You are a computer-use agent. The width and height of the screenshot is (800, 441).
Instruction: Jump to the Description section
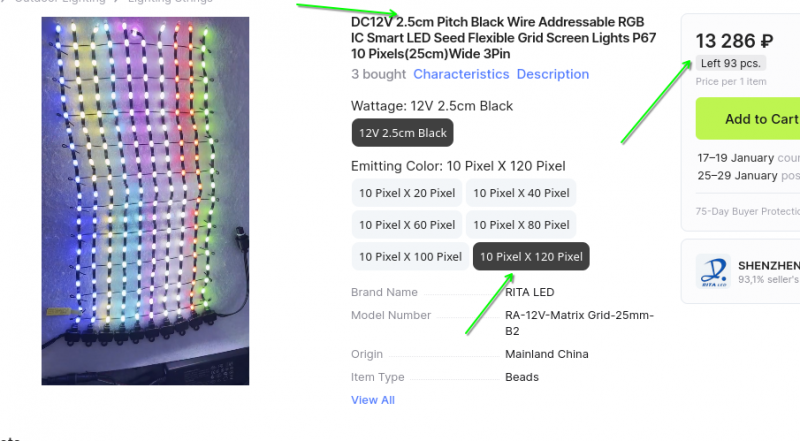(x=552, y=74)
